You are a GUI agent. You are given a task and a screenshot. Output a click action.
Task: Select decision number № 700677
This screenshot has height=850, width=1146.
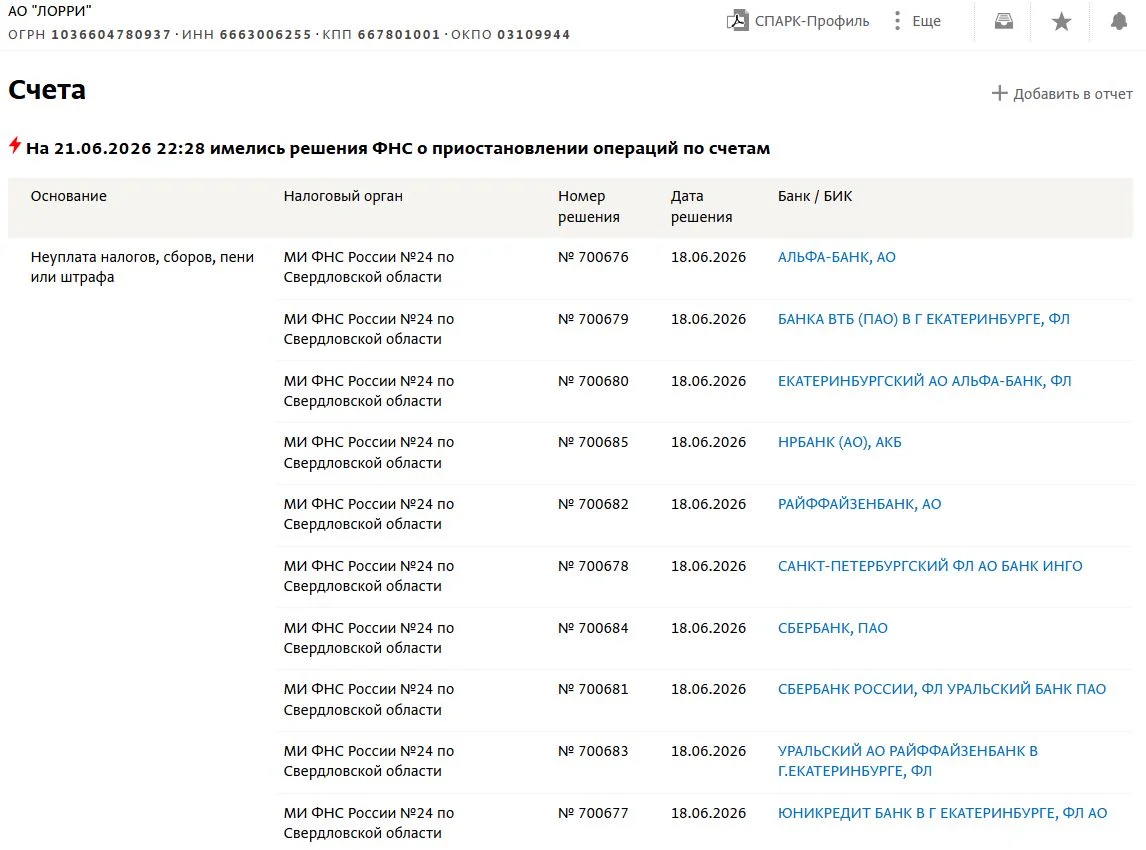[593, 813]
